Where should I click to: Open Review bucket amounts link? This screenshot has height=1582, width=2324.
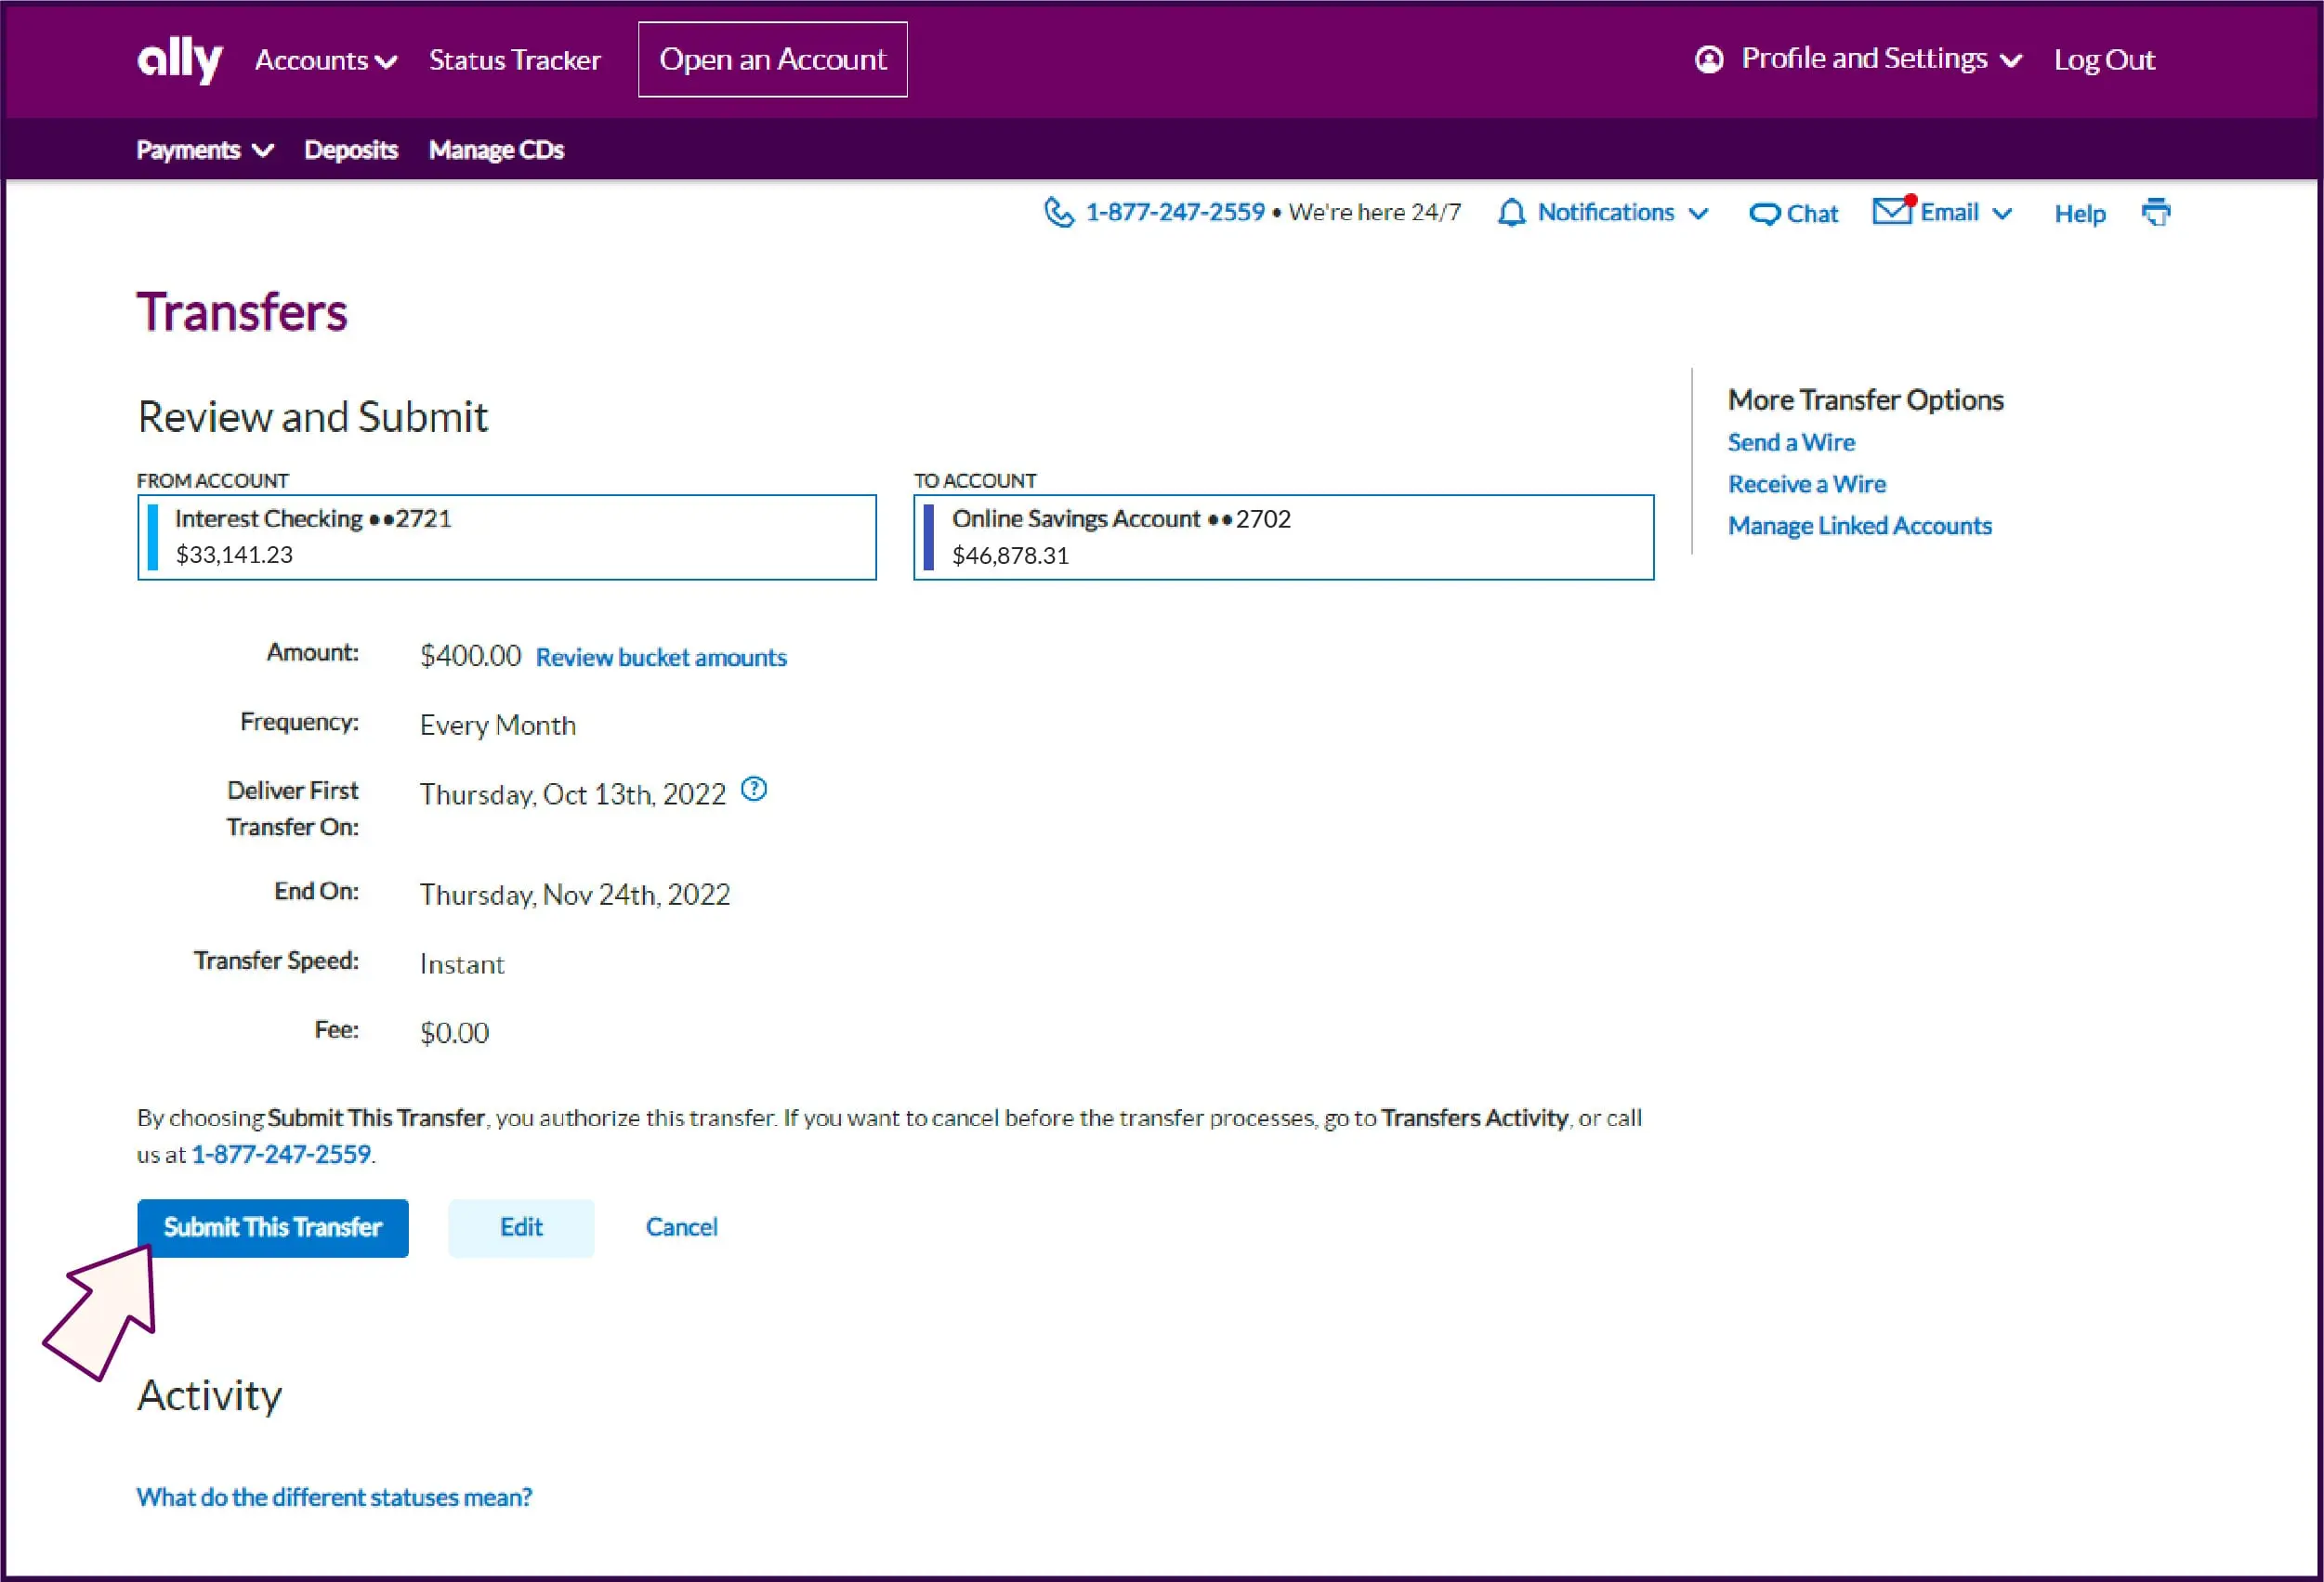pyautogui.click(x=660, y=657)
